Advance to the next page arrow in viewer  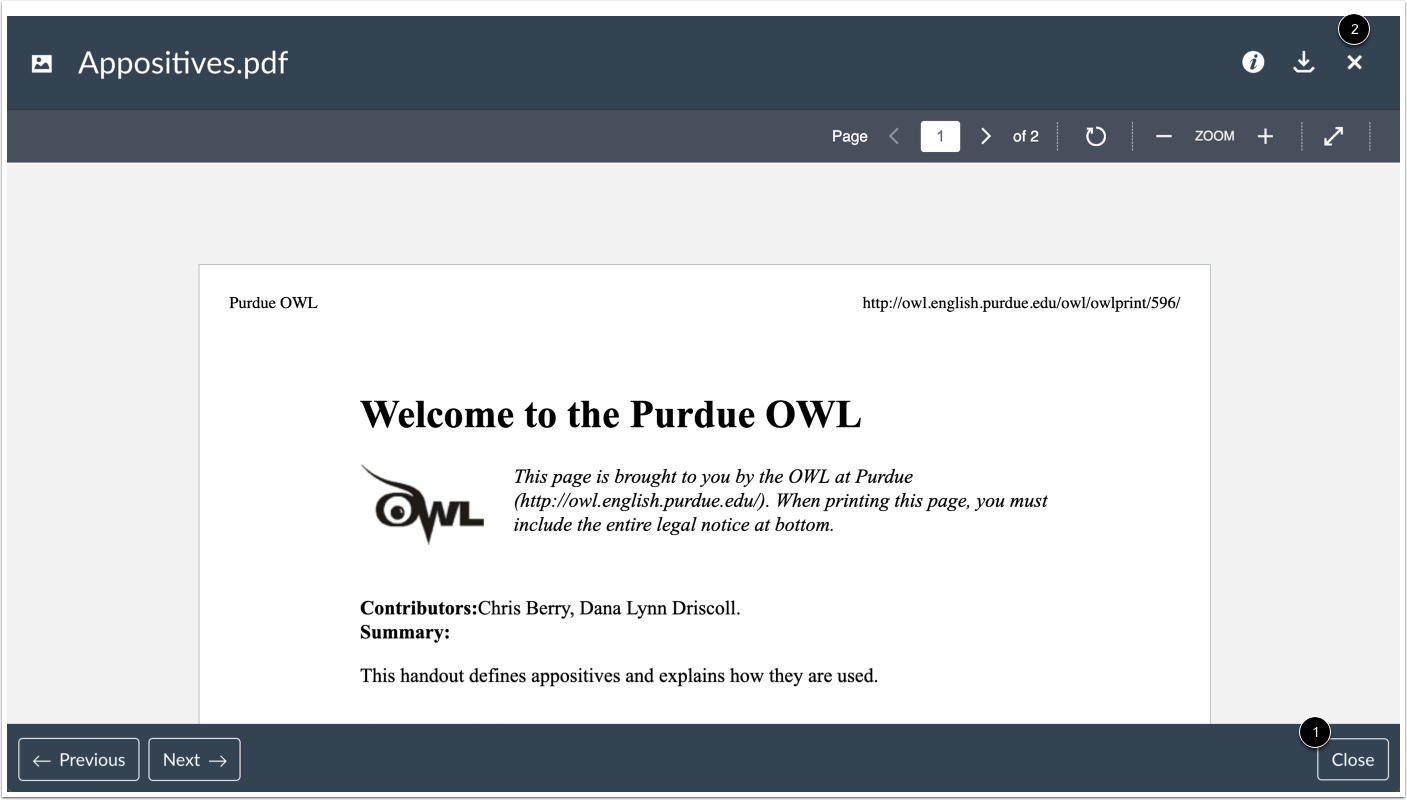pos(986,136)
